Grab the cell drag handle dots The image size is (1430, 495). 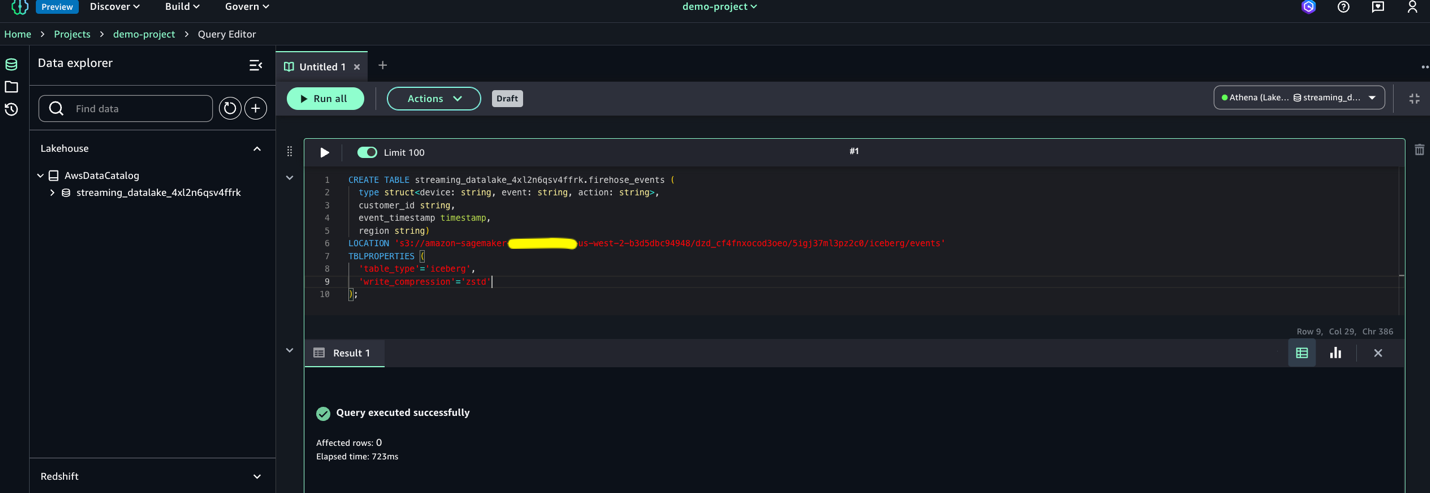(290, 152)
